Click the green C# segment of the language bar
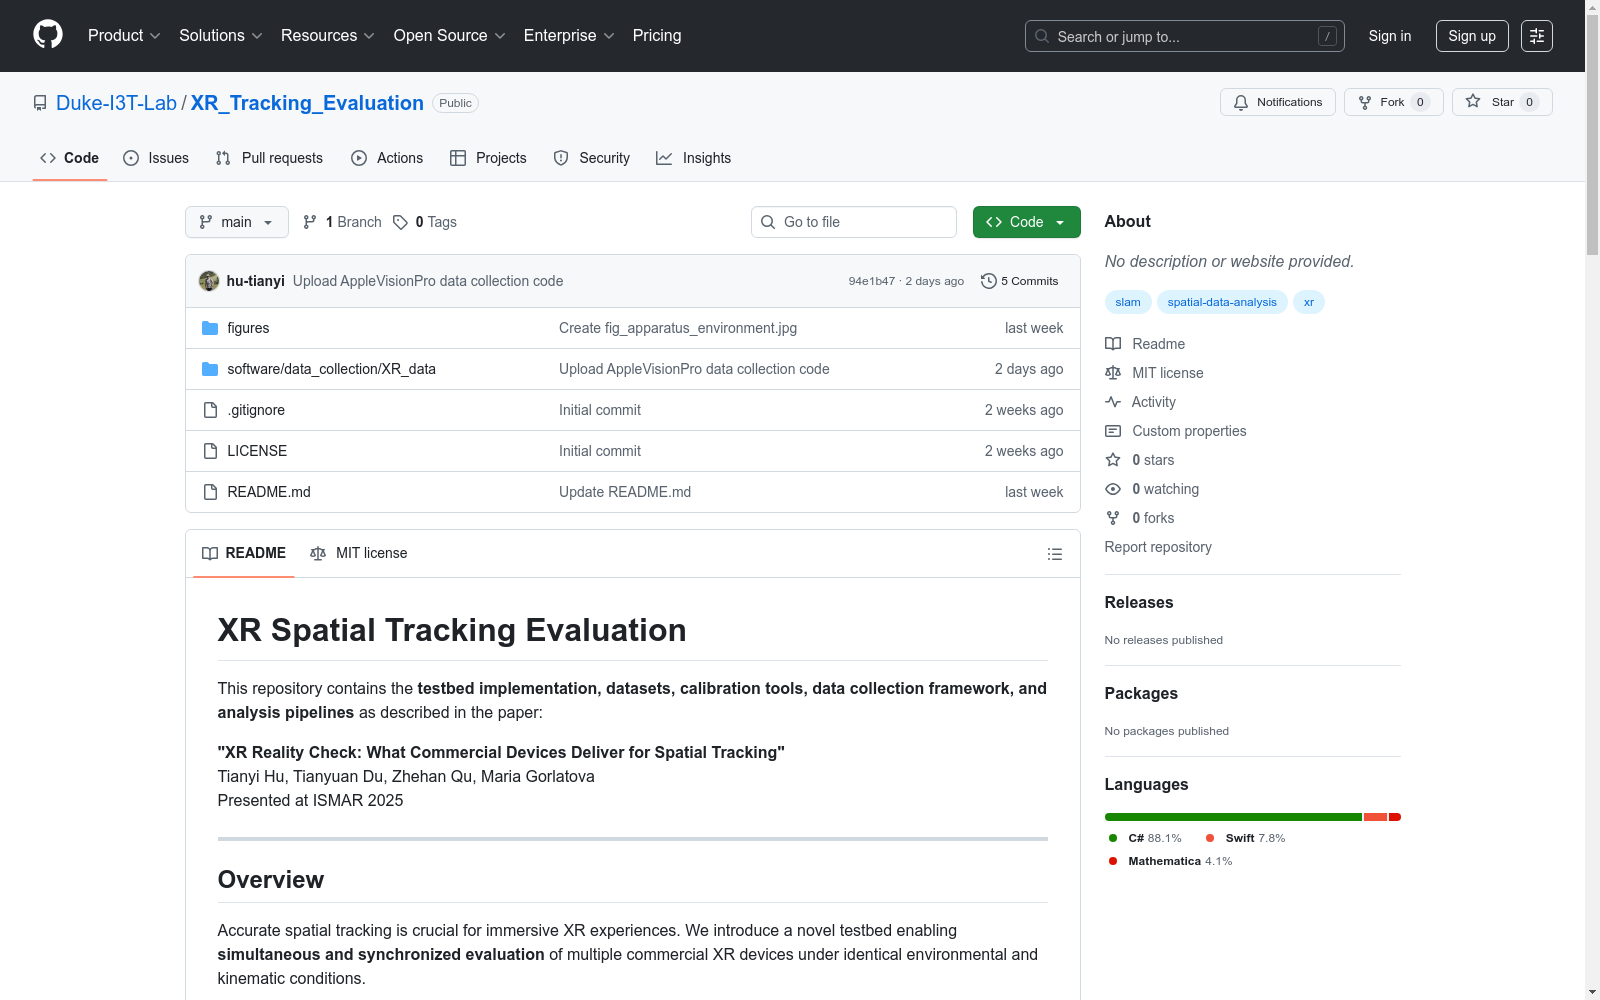The height and width of the screenshot is (1000, 1600). (x=1233, y=817)
